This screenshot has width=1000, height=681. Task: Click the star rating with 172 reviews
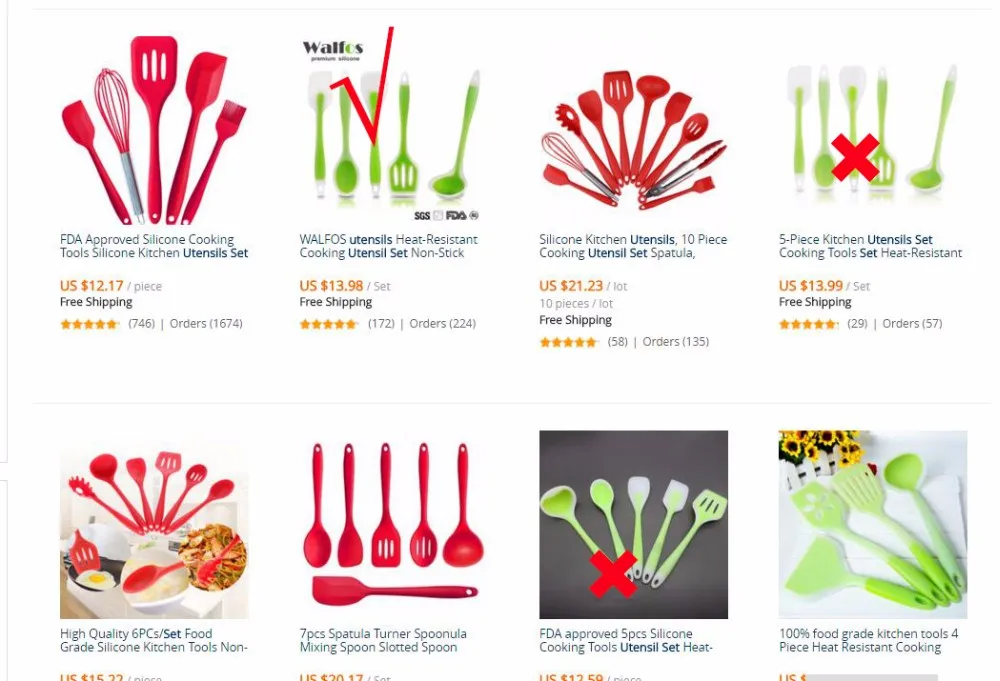click(x=329, y=324)
